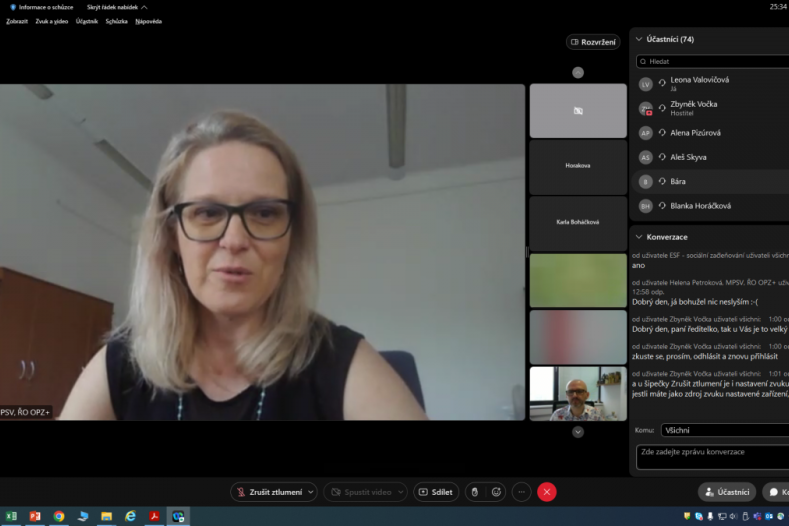Select participant name Zbyněk Vočka
This screenshot has height=526, width=789.
[x=693, y=104]
